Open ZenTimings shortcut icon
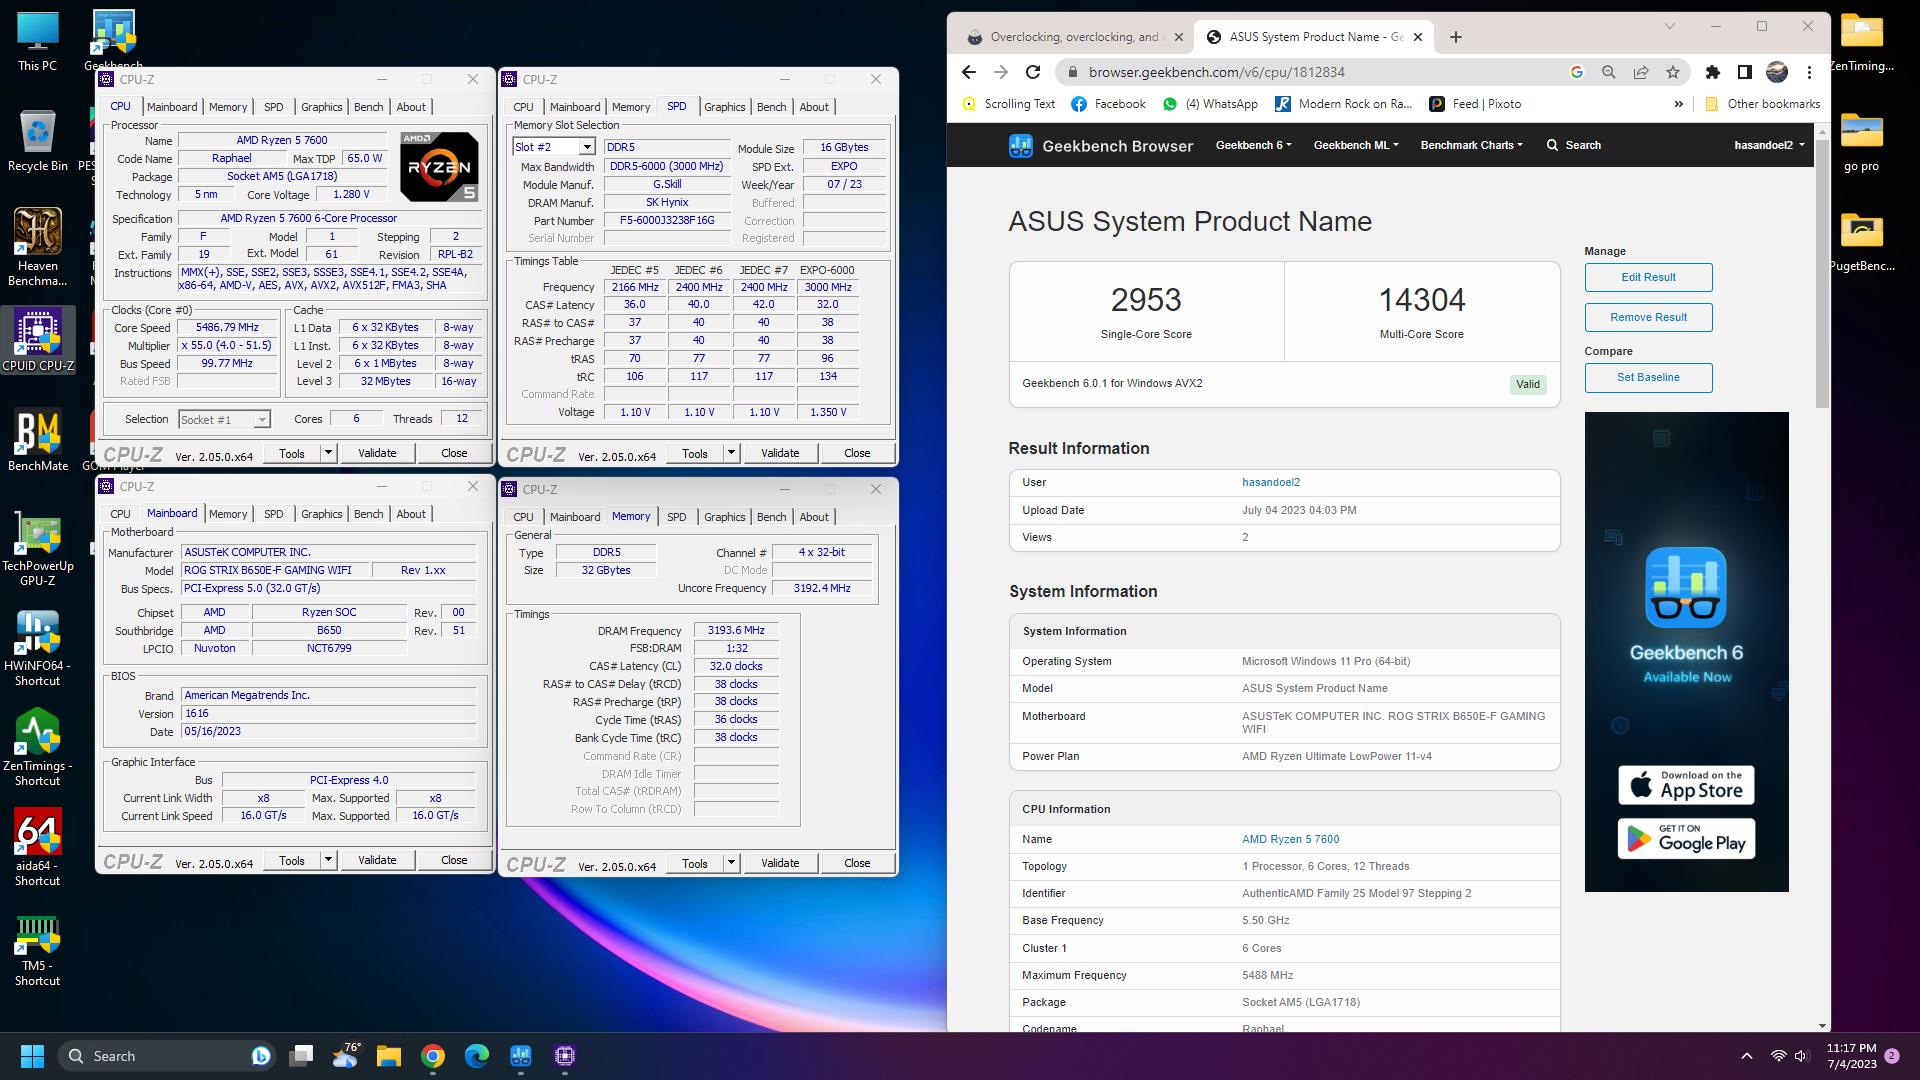The image size is (1920, 1080). click(x=37, y=749)
